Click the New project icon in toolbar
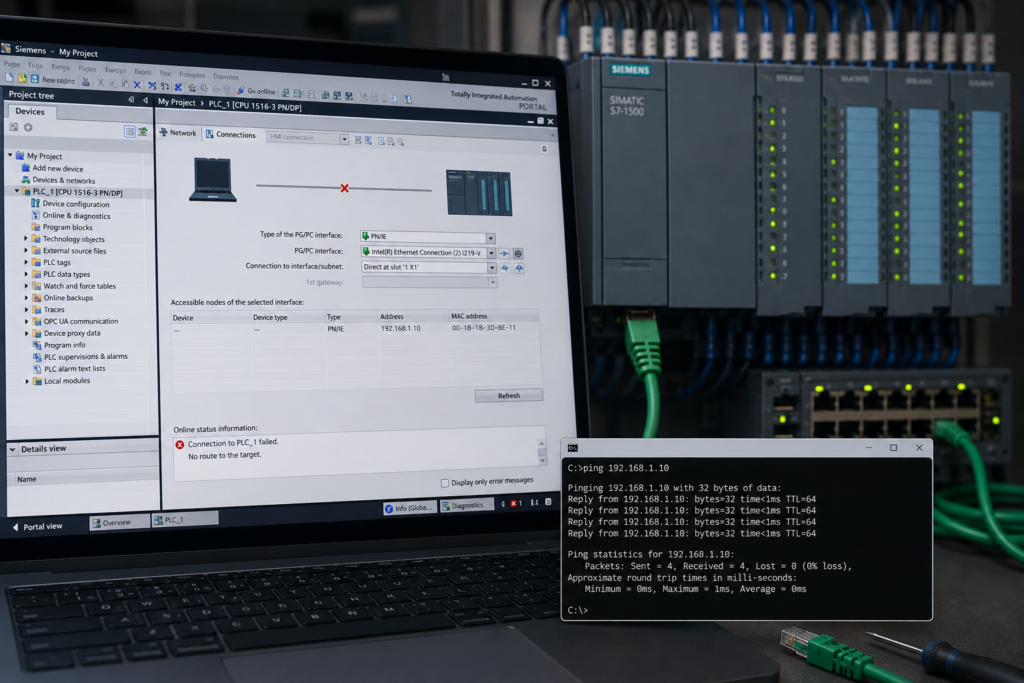Screen dimensions: 1024x683 [9, 78]
